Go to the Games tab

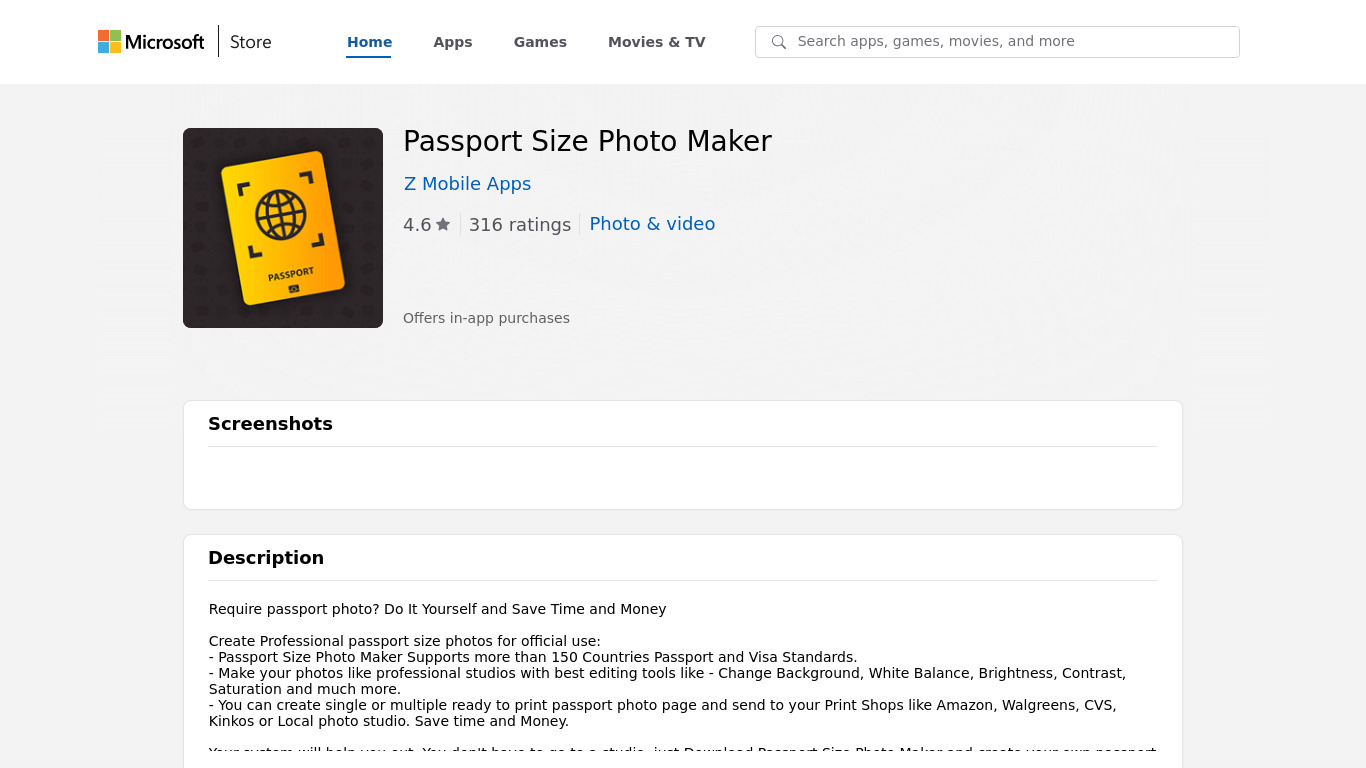tap(540, 42)
